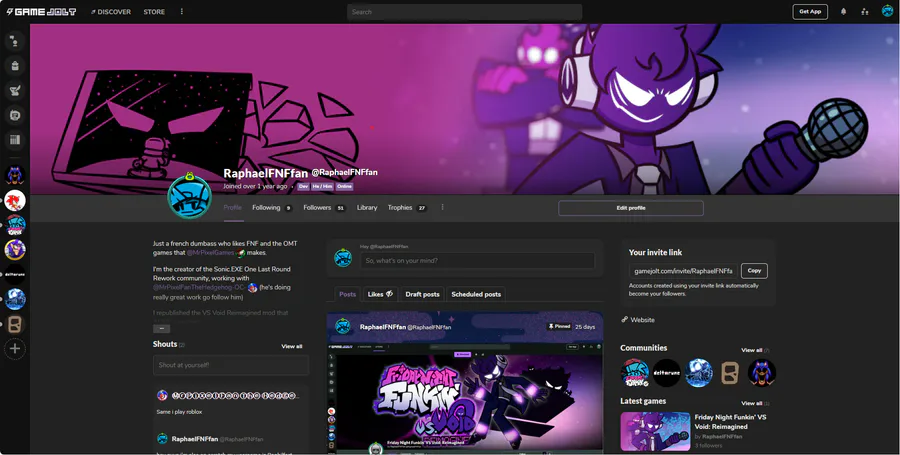The image size is (900, 455).
Task: Open the notifications bell icon
Action: click(x=843, y=11)
